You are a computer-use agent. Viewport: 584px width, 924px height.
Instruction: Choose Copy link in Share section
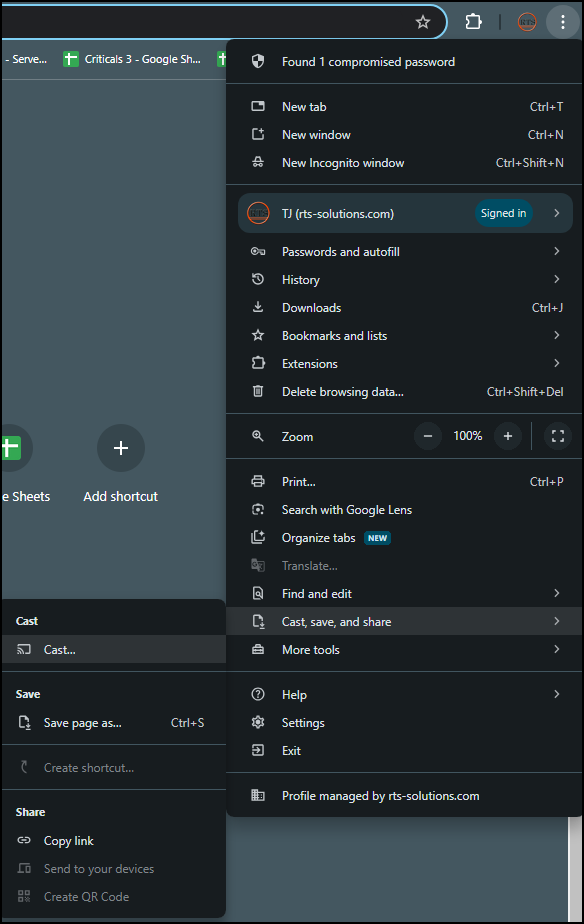(x=113, y=840)
